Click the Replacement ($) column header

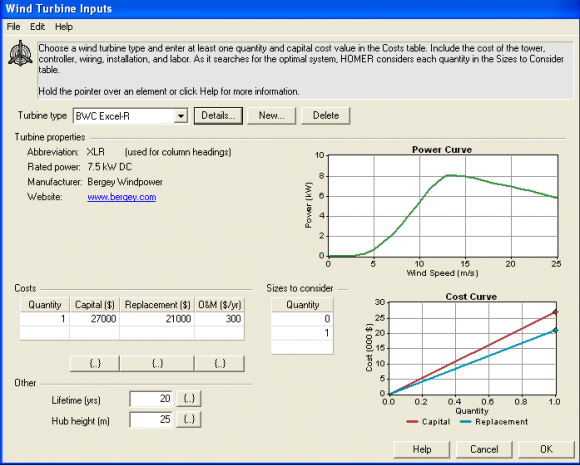click(157, 305)
